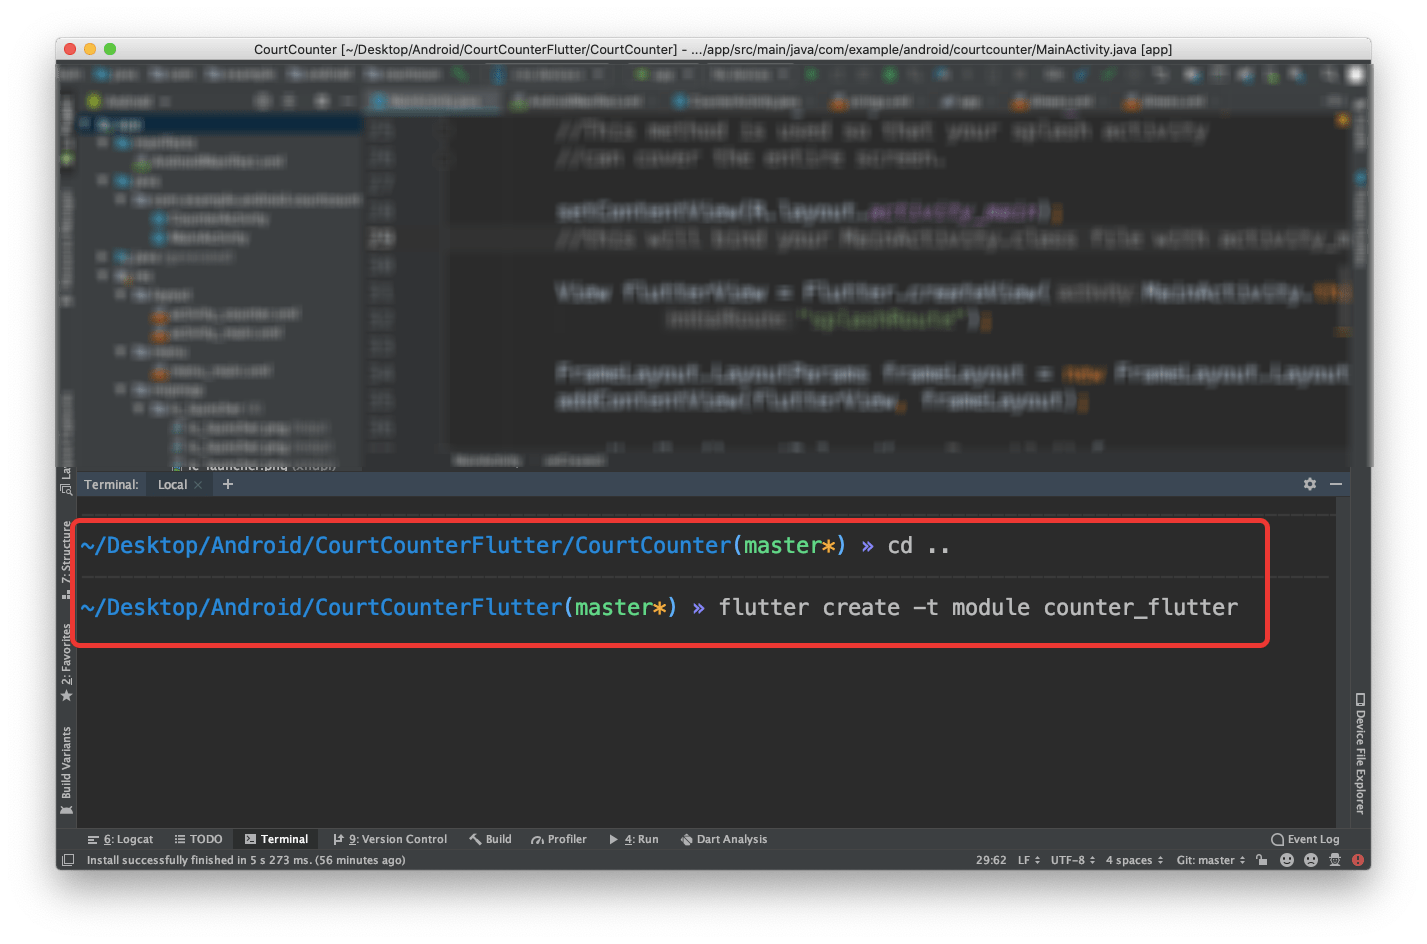
Task: Open the Profiler tool window
Action: [x=559, y=839]
